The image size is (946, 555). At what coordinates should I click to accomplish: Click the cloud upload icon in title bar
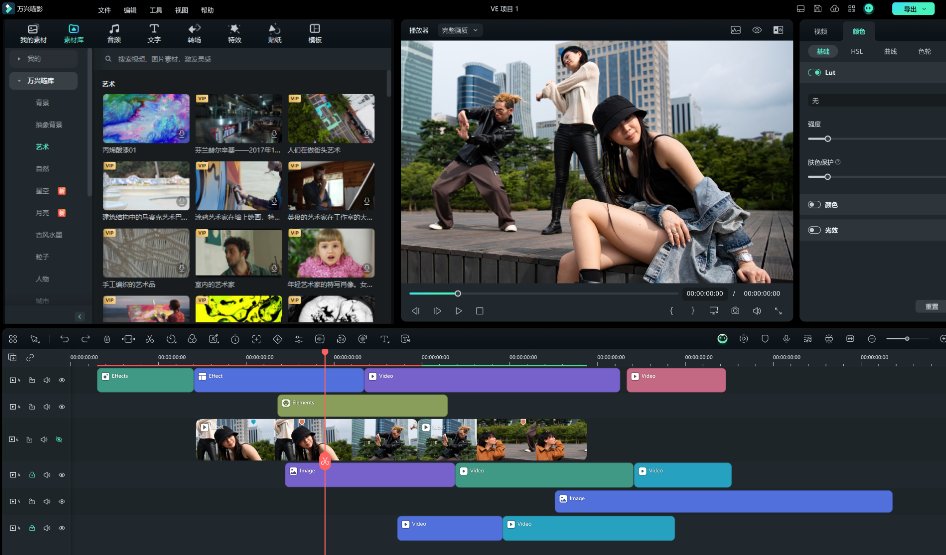[834, 9]
